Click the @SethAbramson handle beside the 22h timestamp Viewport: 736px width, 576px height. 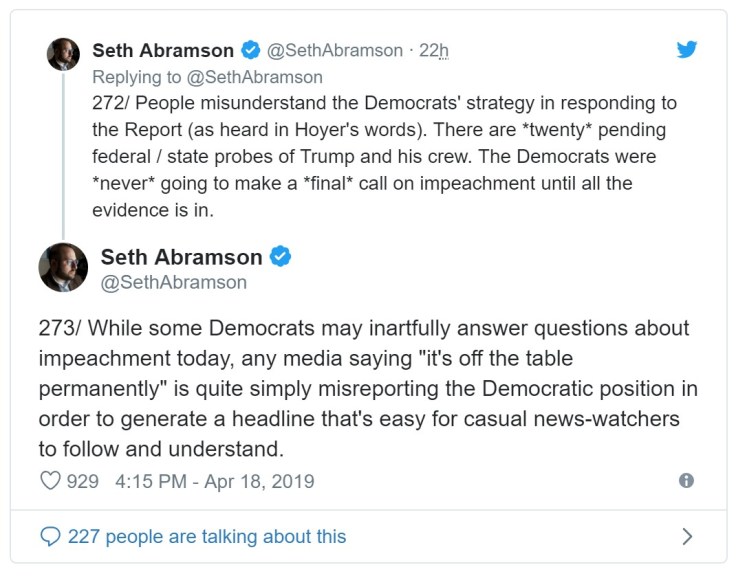[335, 51]
